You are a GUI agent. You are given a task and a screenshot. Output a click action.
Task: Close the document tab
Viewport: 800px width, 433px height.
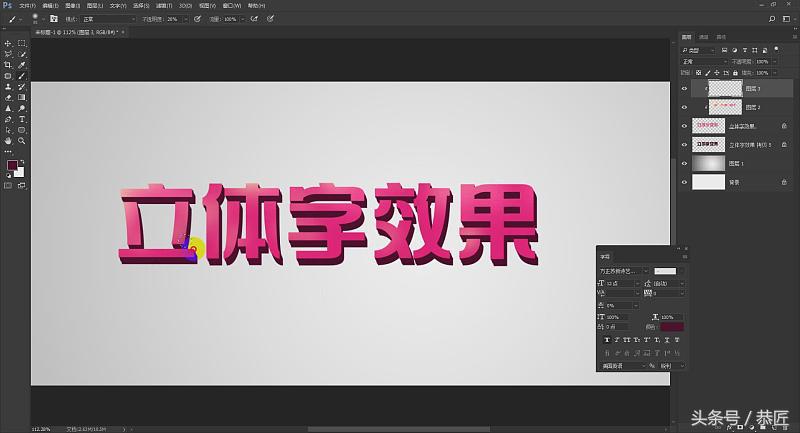point(123,32)
